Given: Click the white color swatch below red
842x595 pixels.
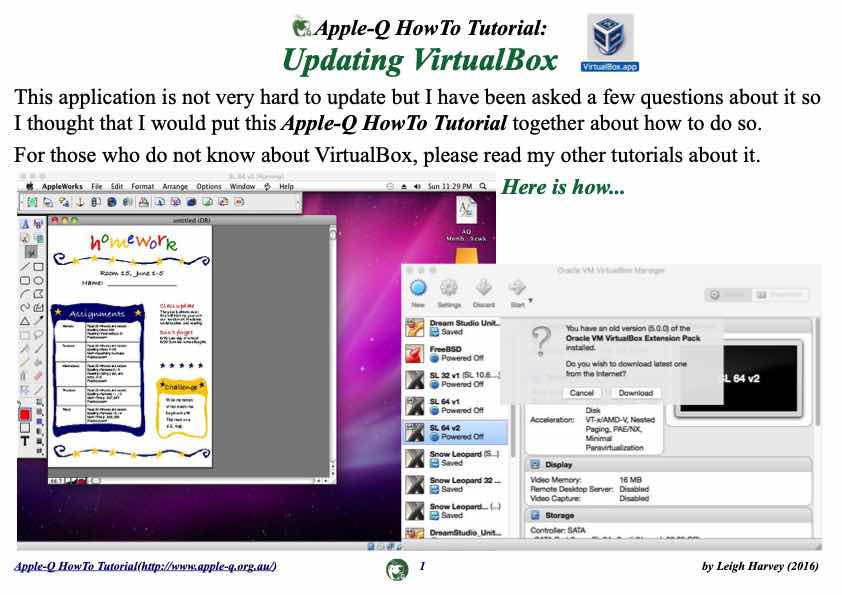Looking at the screenshot, I should coord(25,428).
